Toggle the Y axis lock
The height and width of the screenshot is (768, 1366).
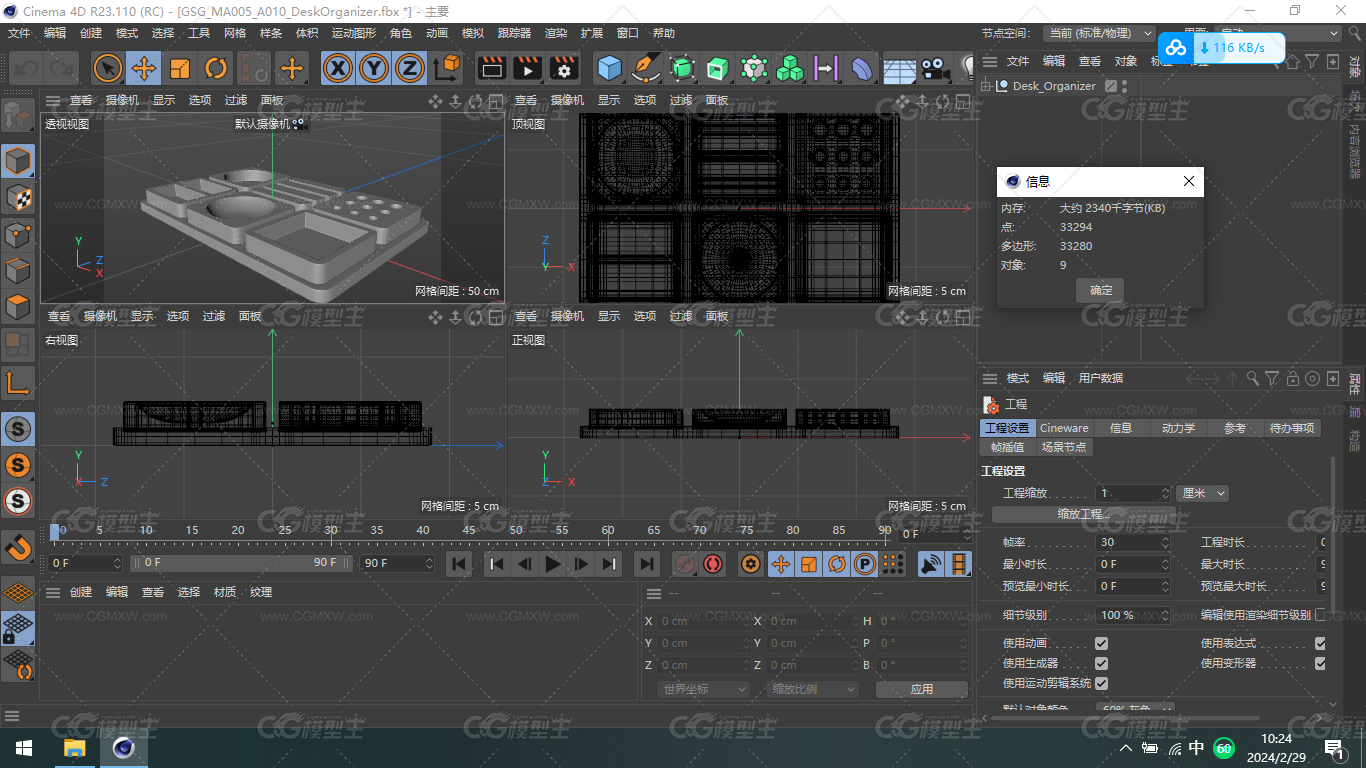[374, 68]
